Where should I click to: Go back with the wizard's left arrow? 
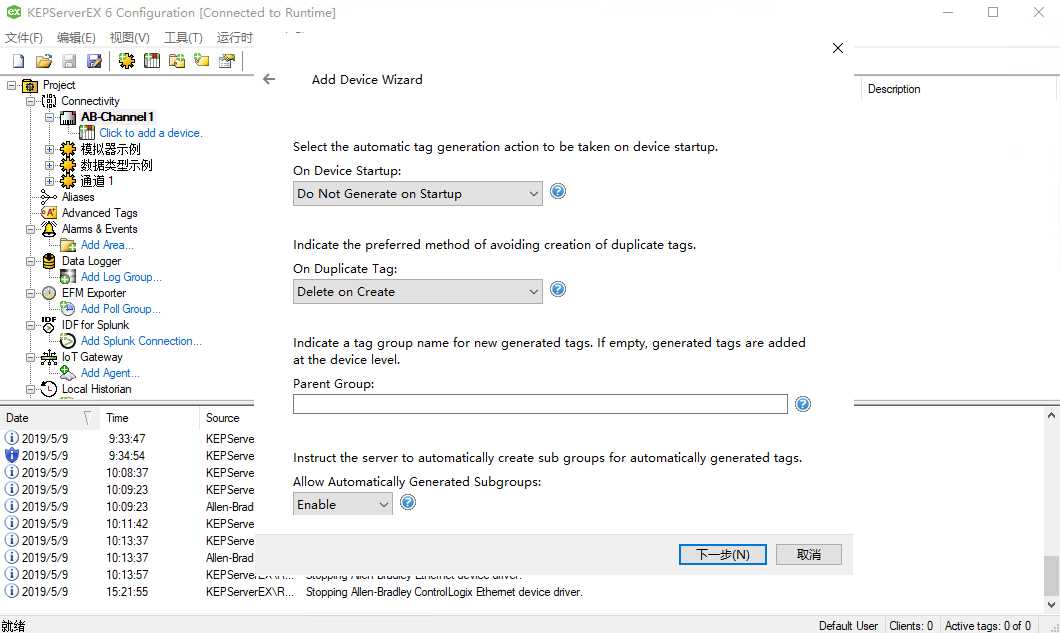pyautogui.click(x=269, y=79)
